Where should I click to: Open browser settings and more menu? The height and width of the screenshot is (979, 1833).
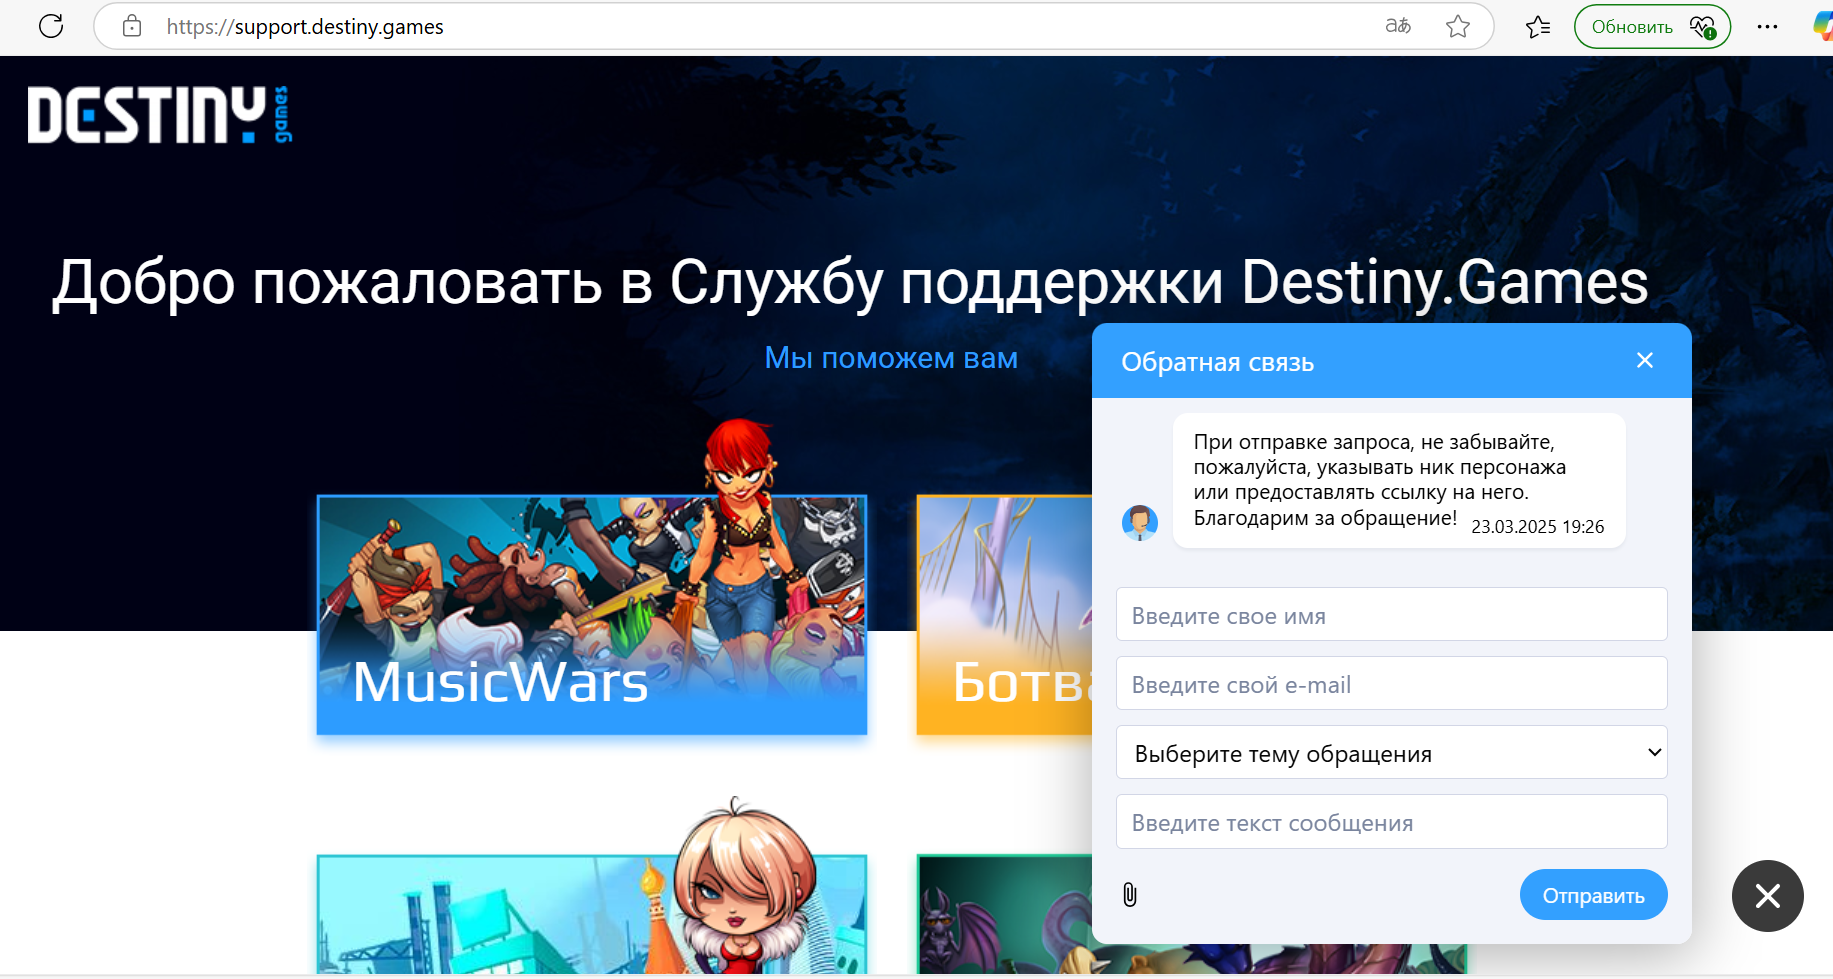(1767, 26)
